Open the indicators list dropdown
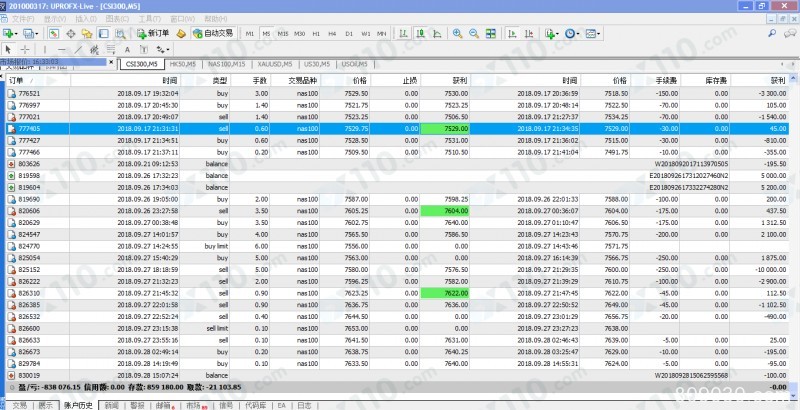Viewport: 800px width, 410px height. pyautogui.click(x=552, y=34)
